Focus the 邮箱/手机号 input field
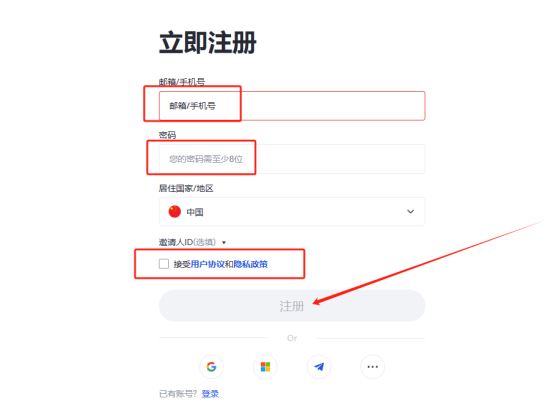 (292, 106)
